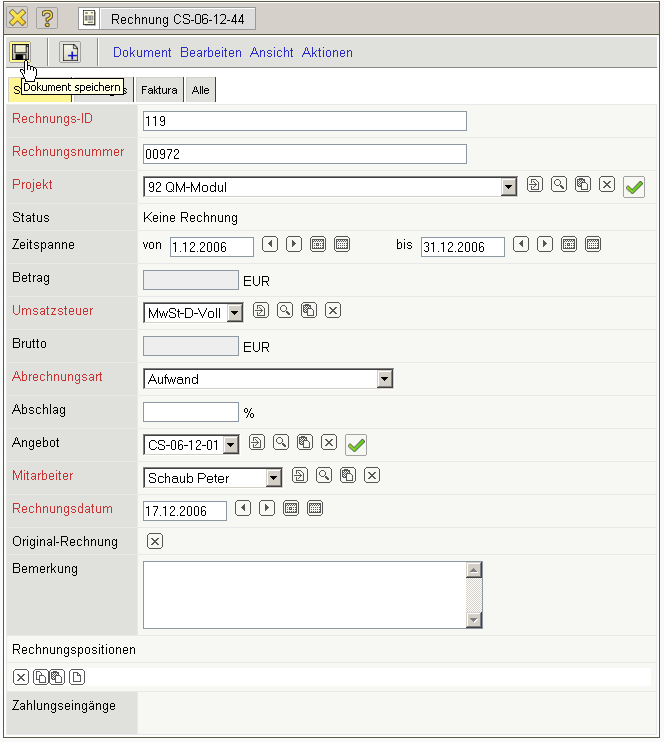Click the magnifier search icon next to Projekt

click(x=559, y=185)
